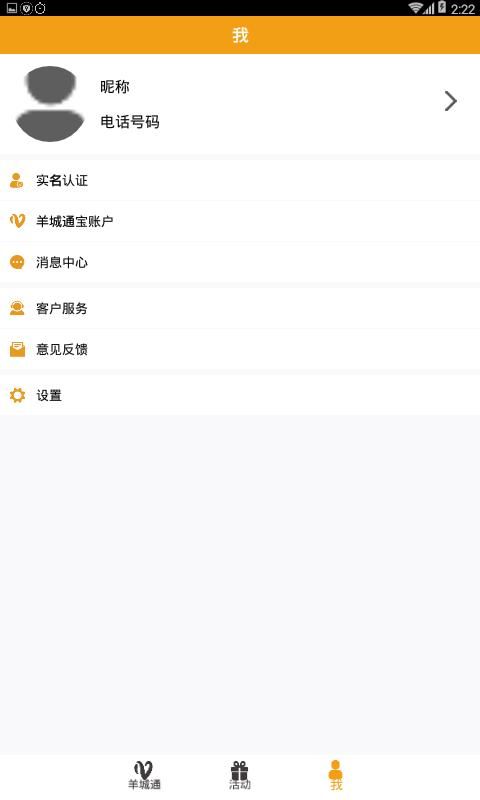Viewport: 480px width, 800px height.
Task: Tap the 设置 gear icon
Action: pyautogui.click(x=17, y=395)
